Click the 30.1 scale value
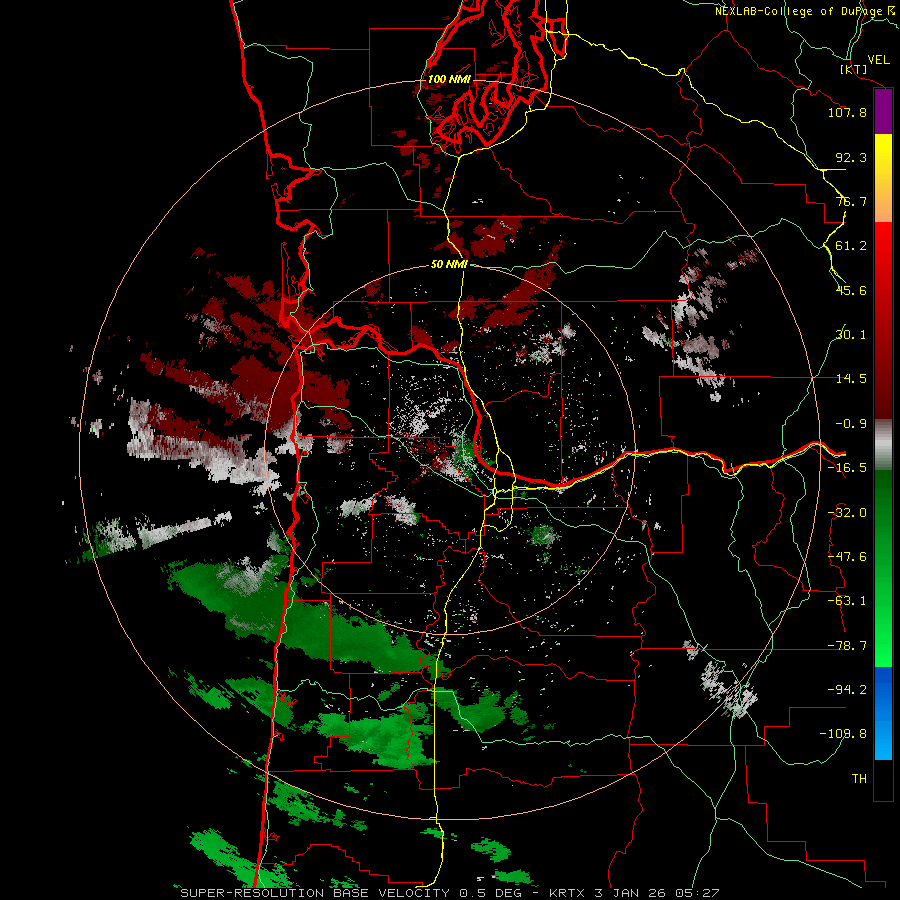 click(x=851, y=335)
